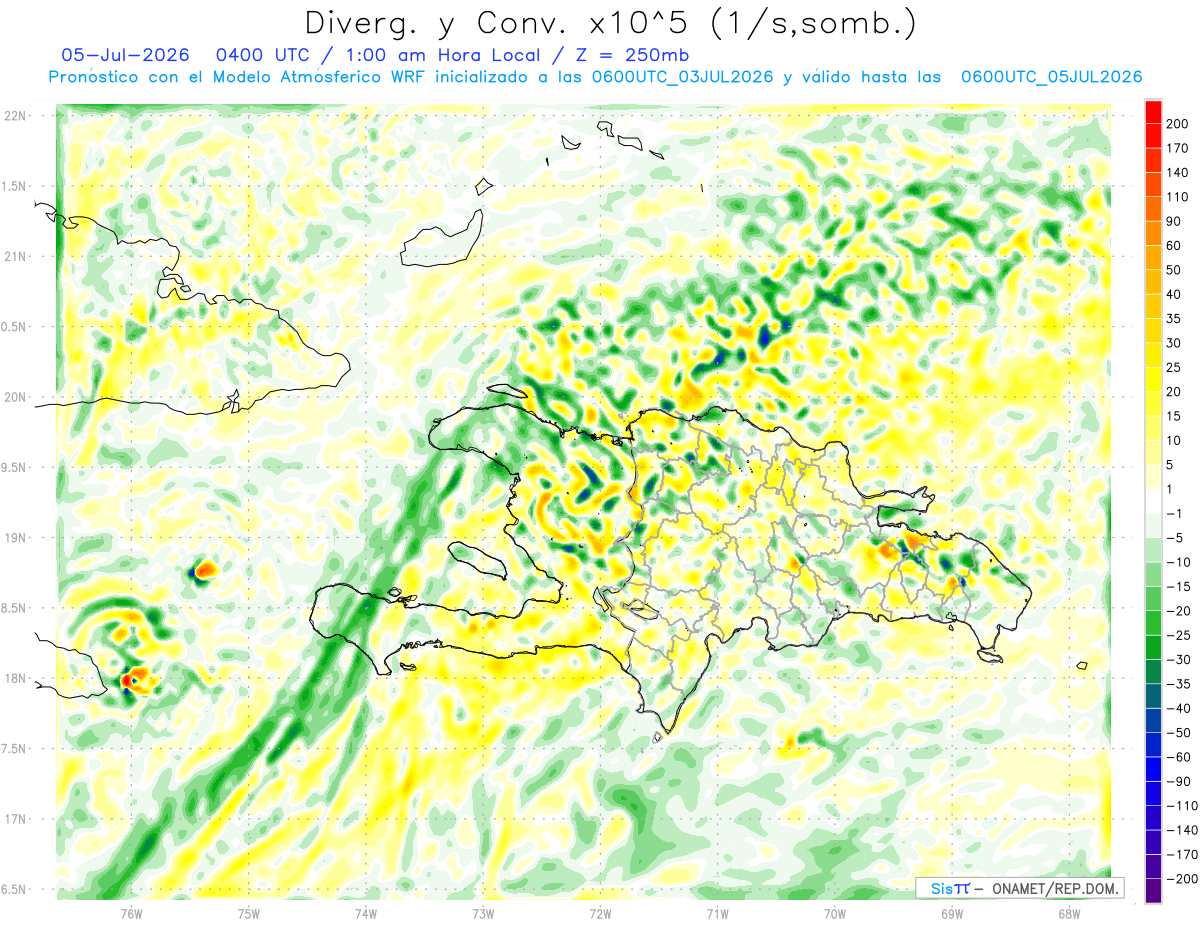Click the "19N" latitude label
Viewport: 1200px width, 927px height.
point(15,537)
